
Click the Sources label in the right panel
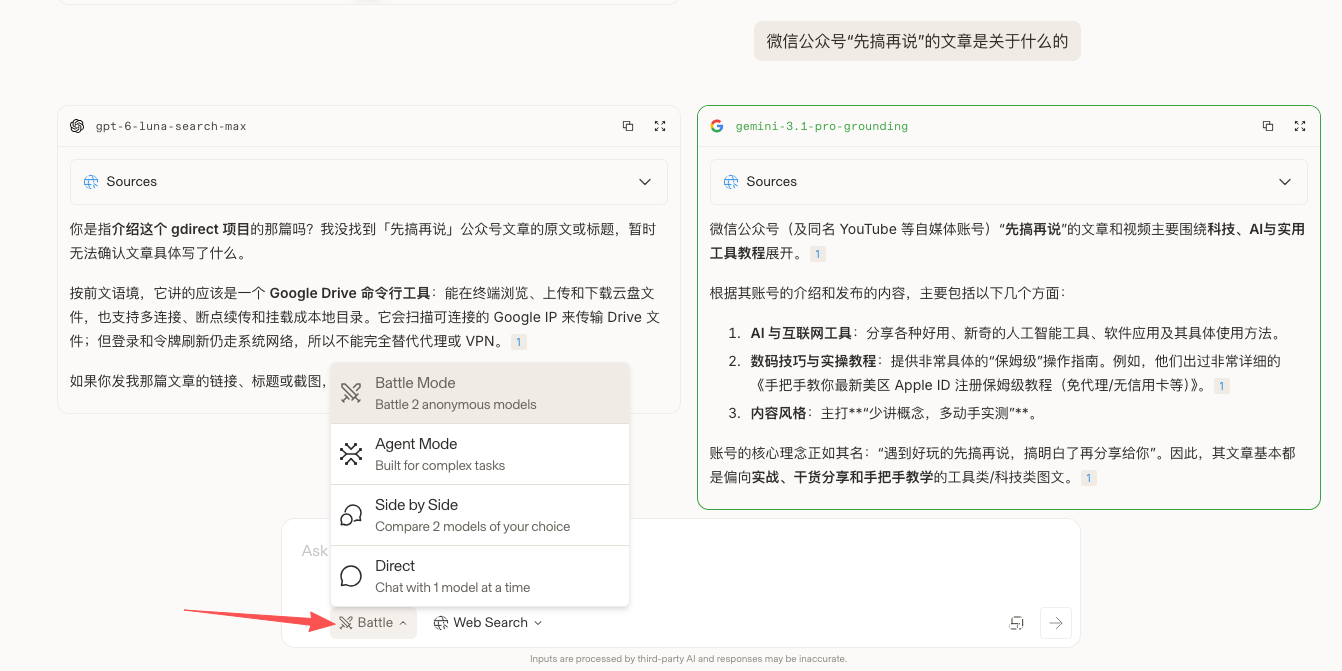(772, 182)
